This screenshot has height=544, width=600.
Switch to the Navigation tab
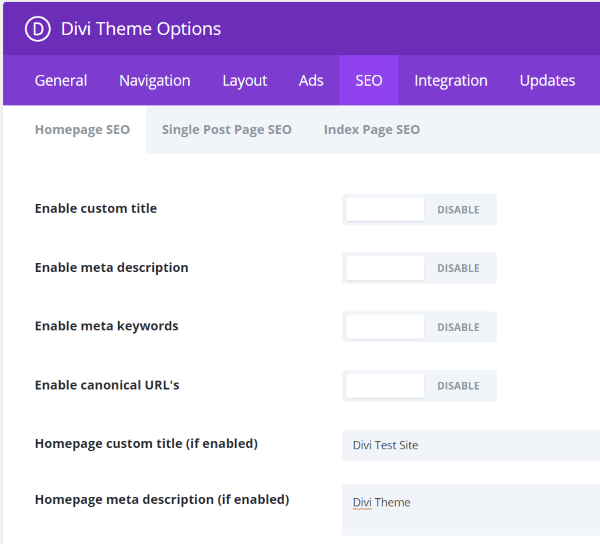click(x=154, y=81)
